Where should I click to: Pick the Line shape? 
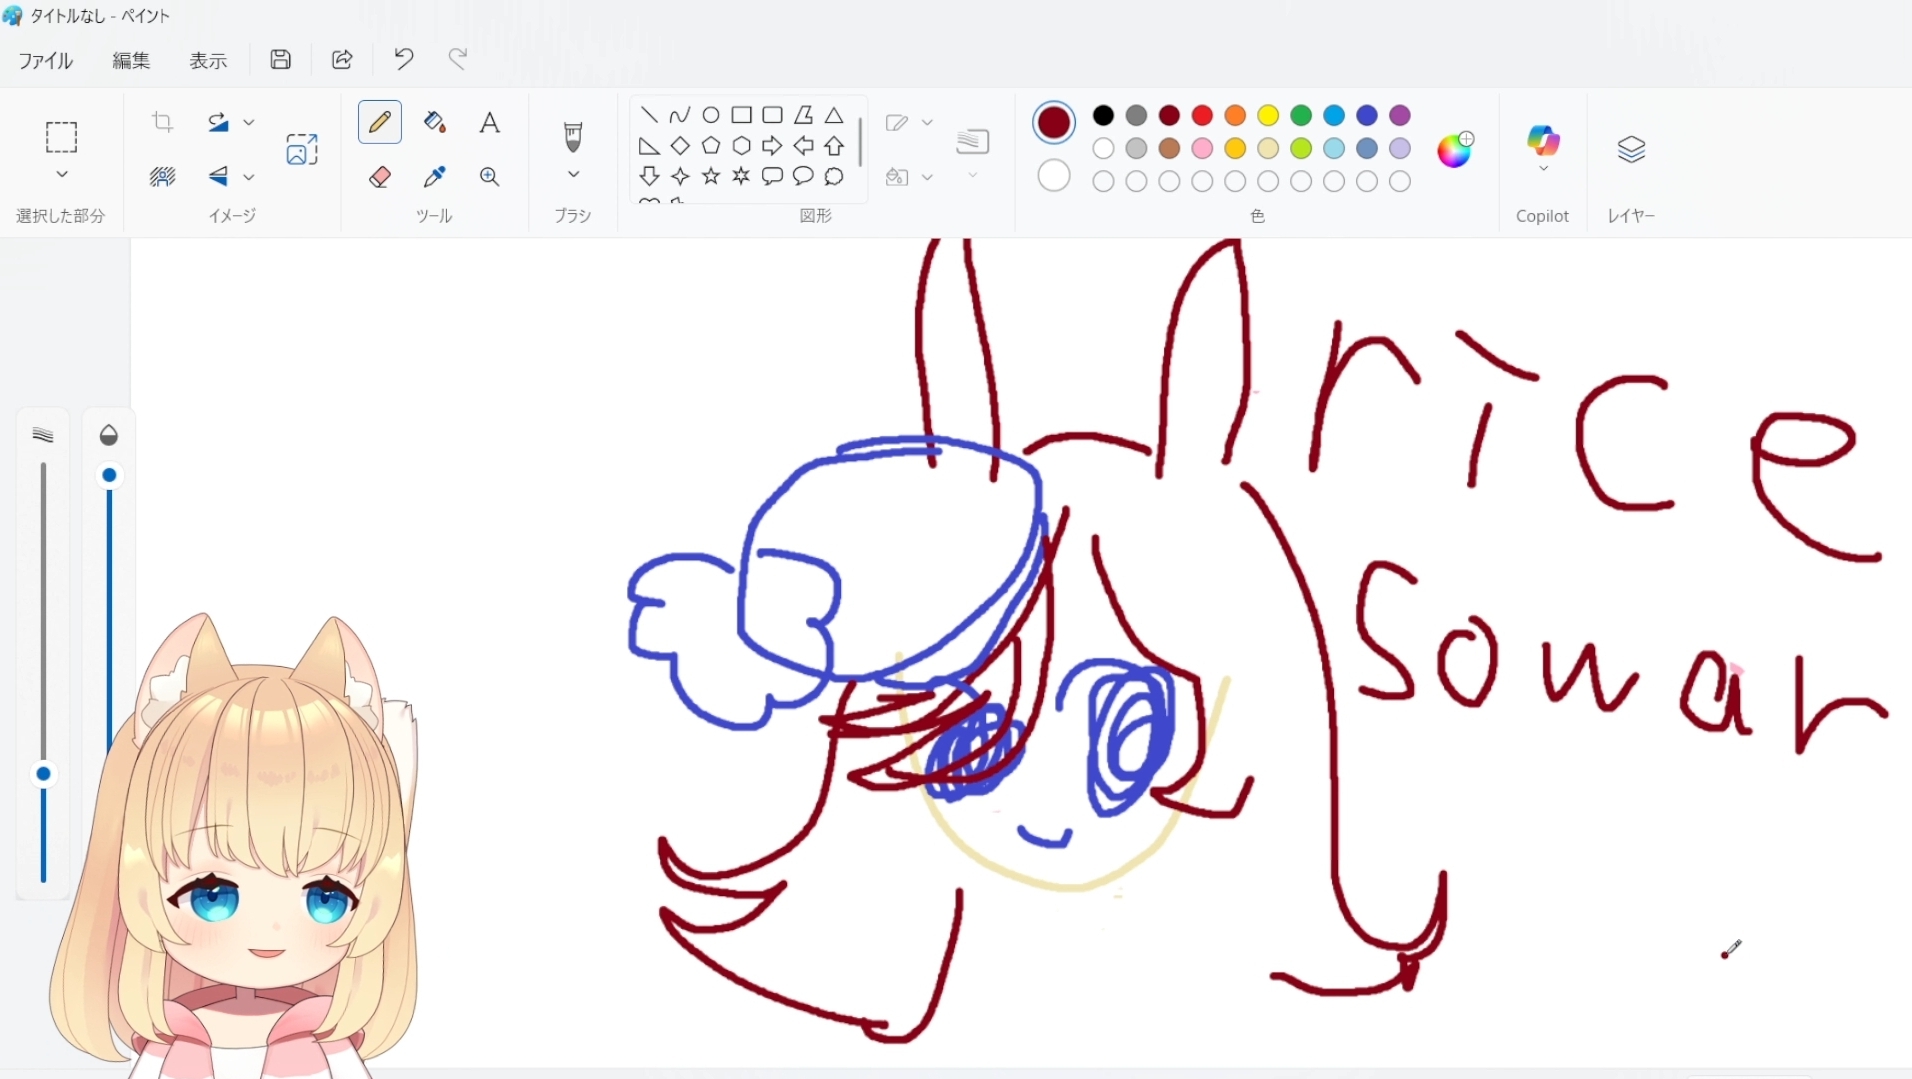click(649, 115)
